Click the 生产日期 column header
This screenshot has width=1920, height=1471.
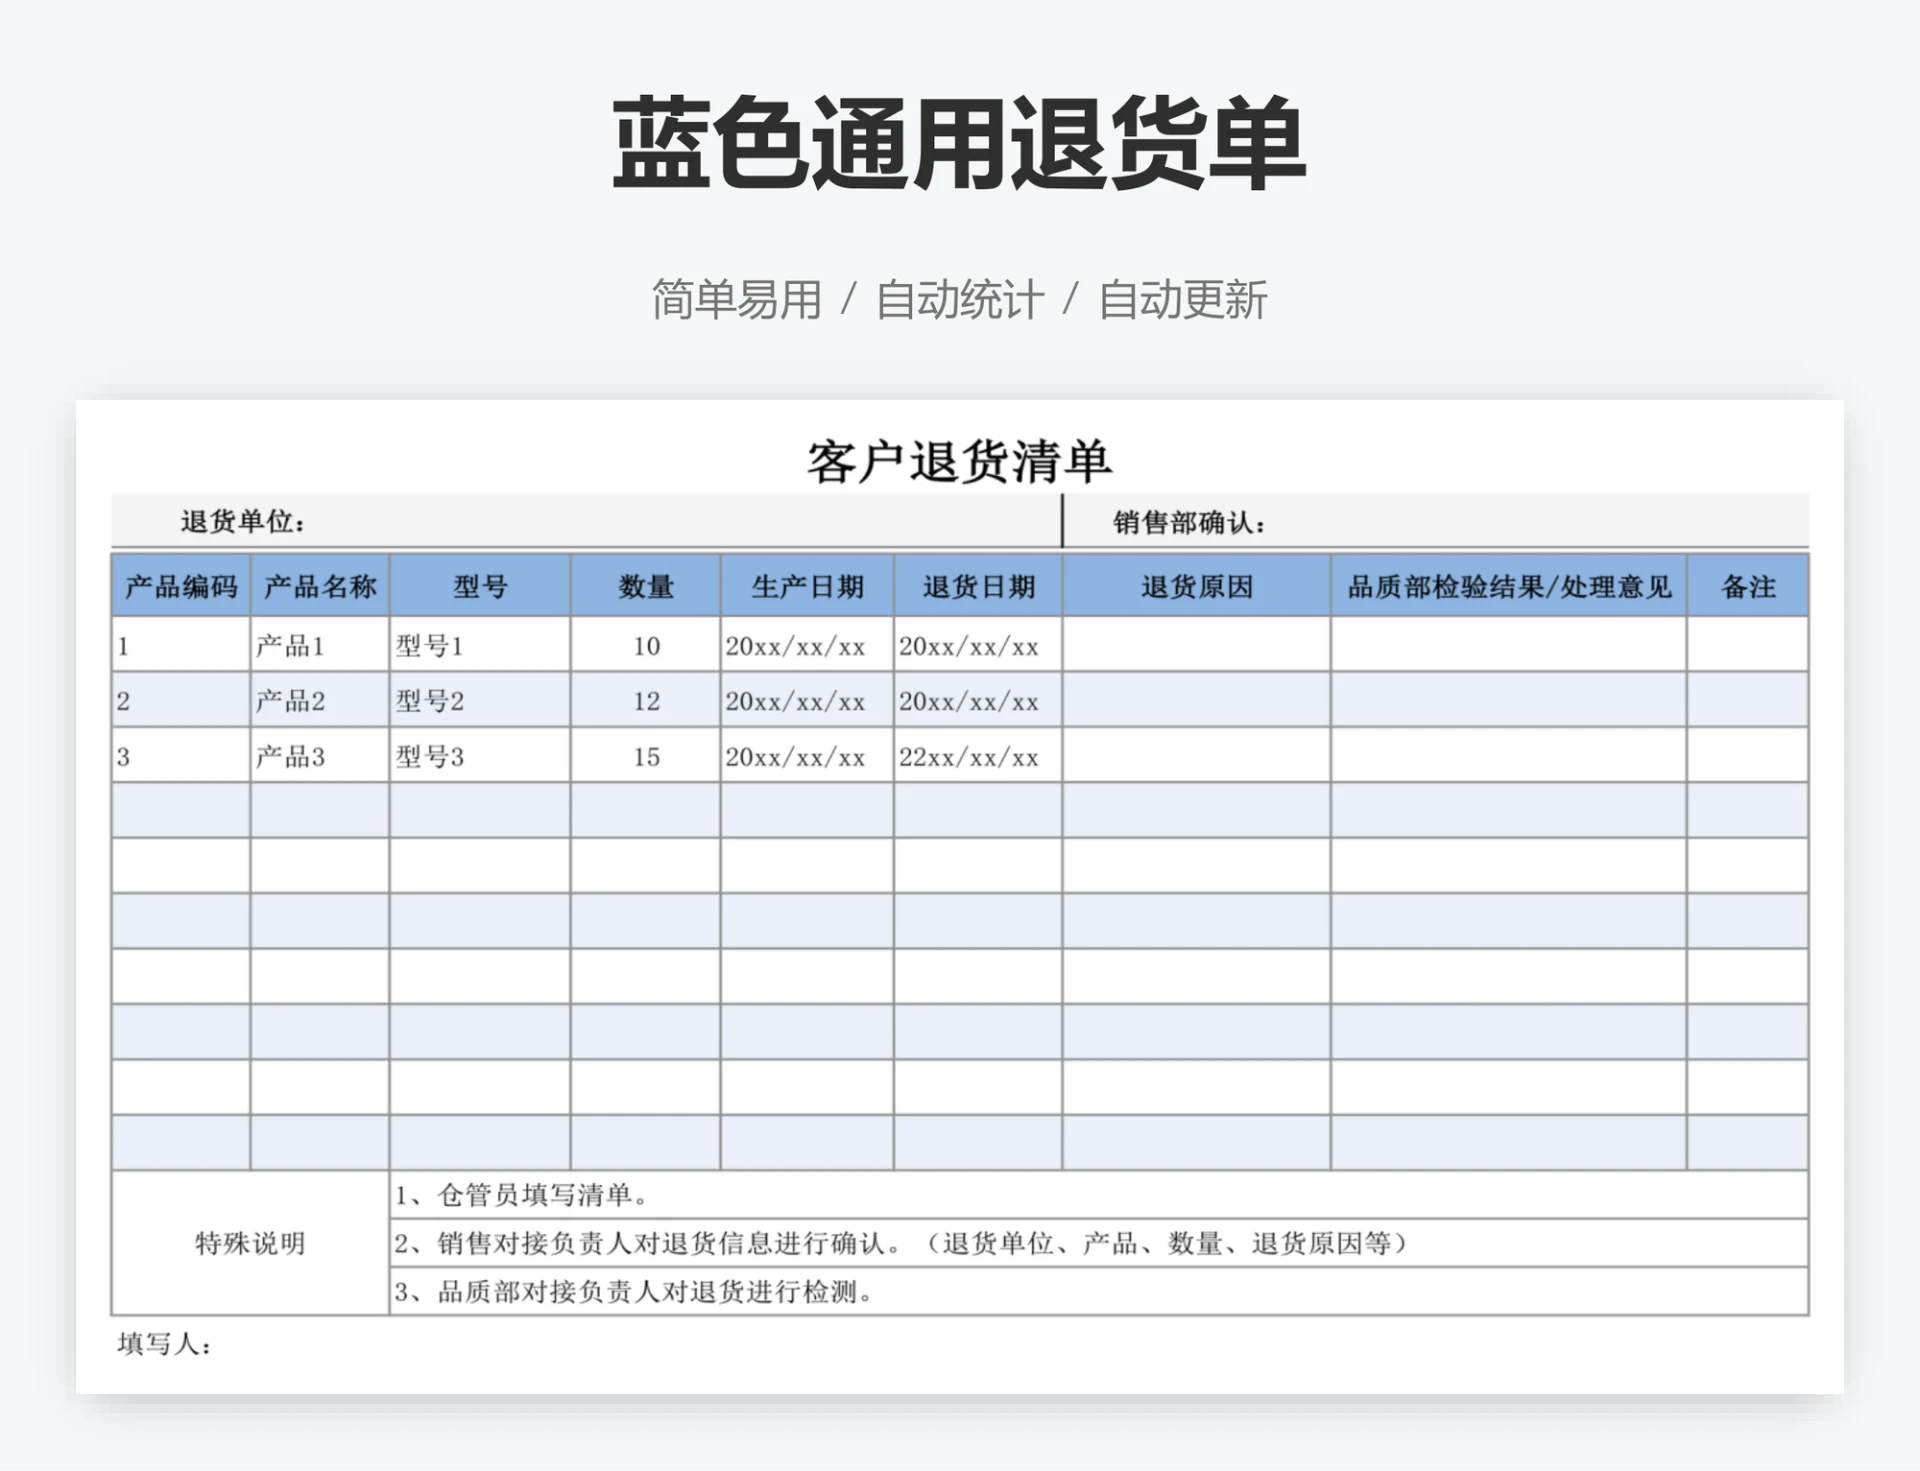click(x=807, y=587)
